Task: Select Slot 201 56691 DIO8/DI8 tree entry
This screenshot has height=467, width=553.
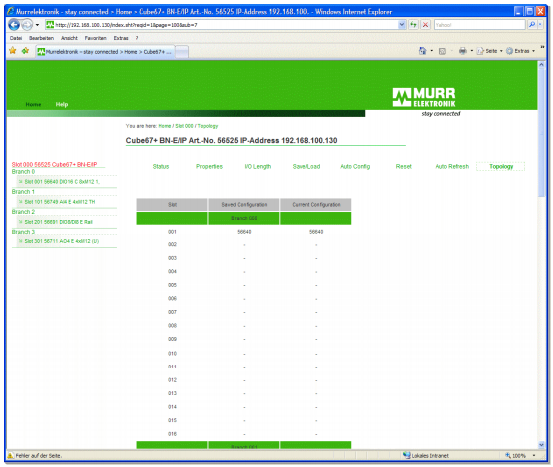Action: coord(59,222)
